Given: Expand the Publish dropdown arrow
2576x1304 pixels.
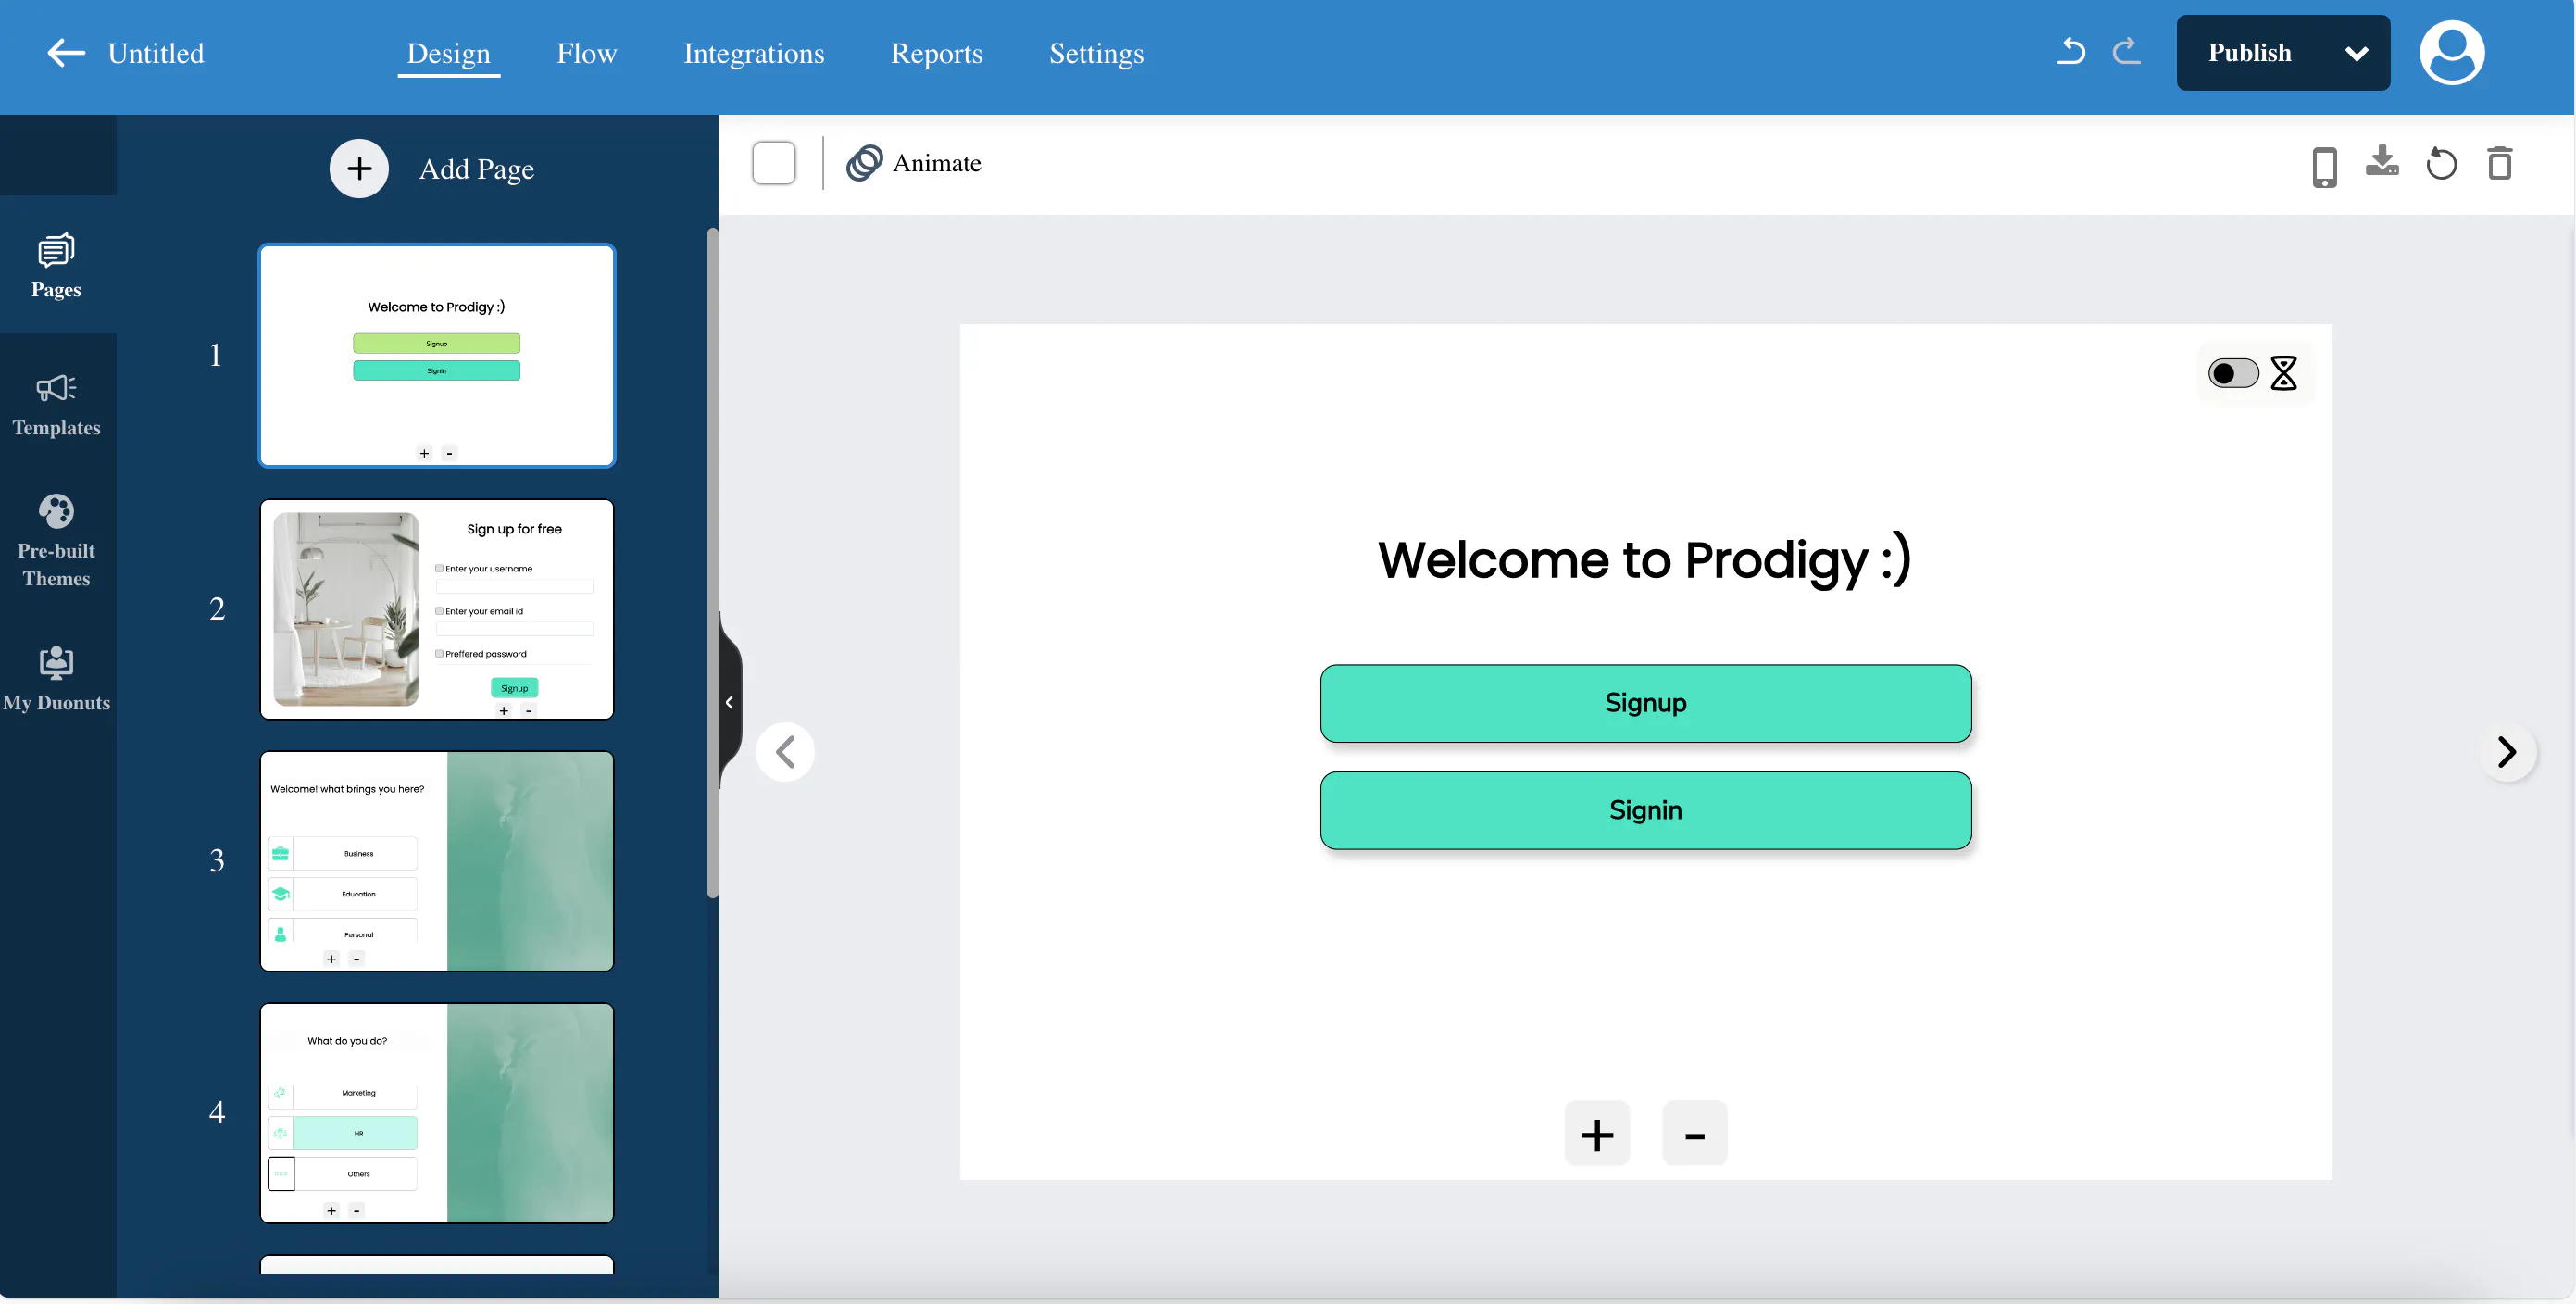Looking at the screenshot, I should click(2356, 53).
